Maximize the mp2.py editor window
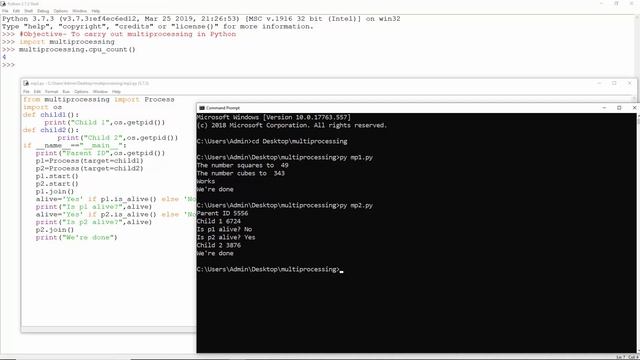 coord(614,83)
